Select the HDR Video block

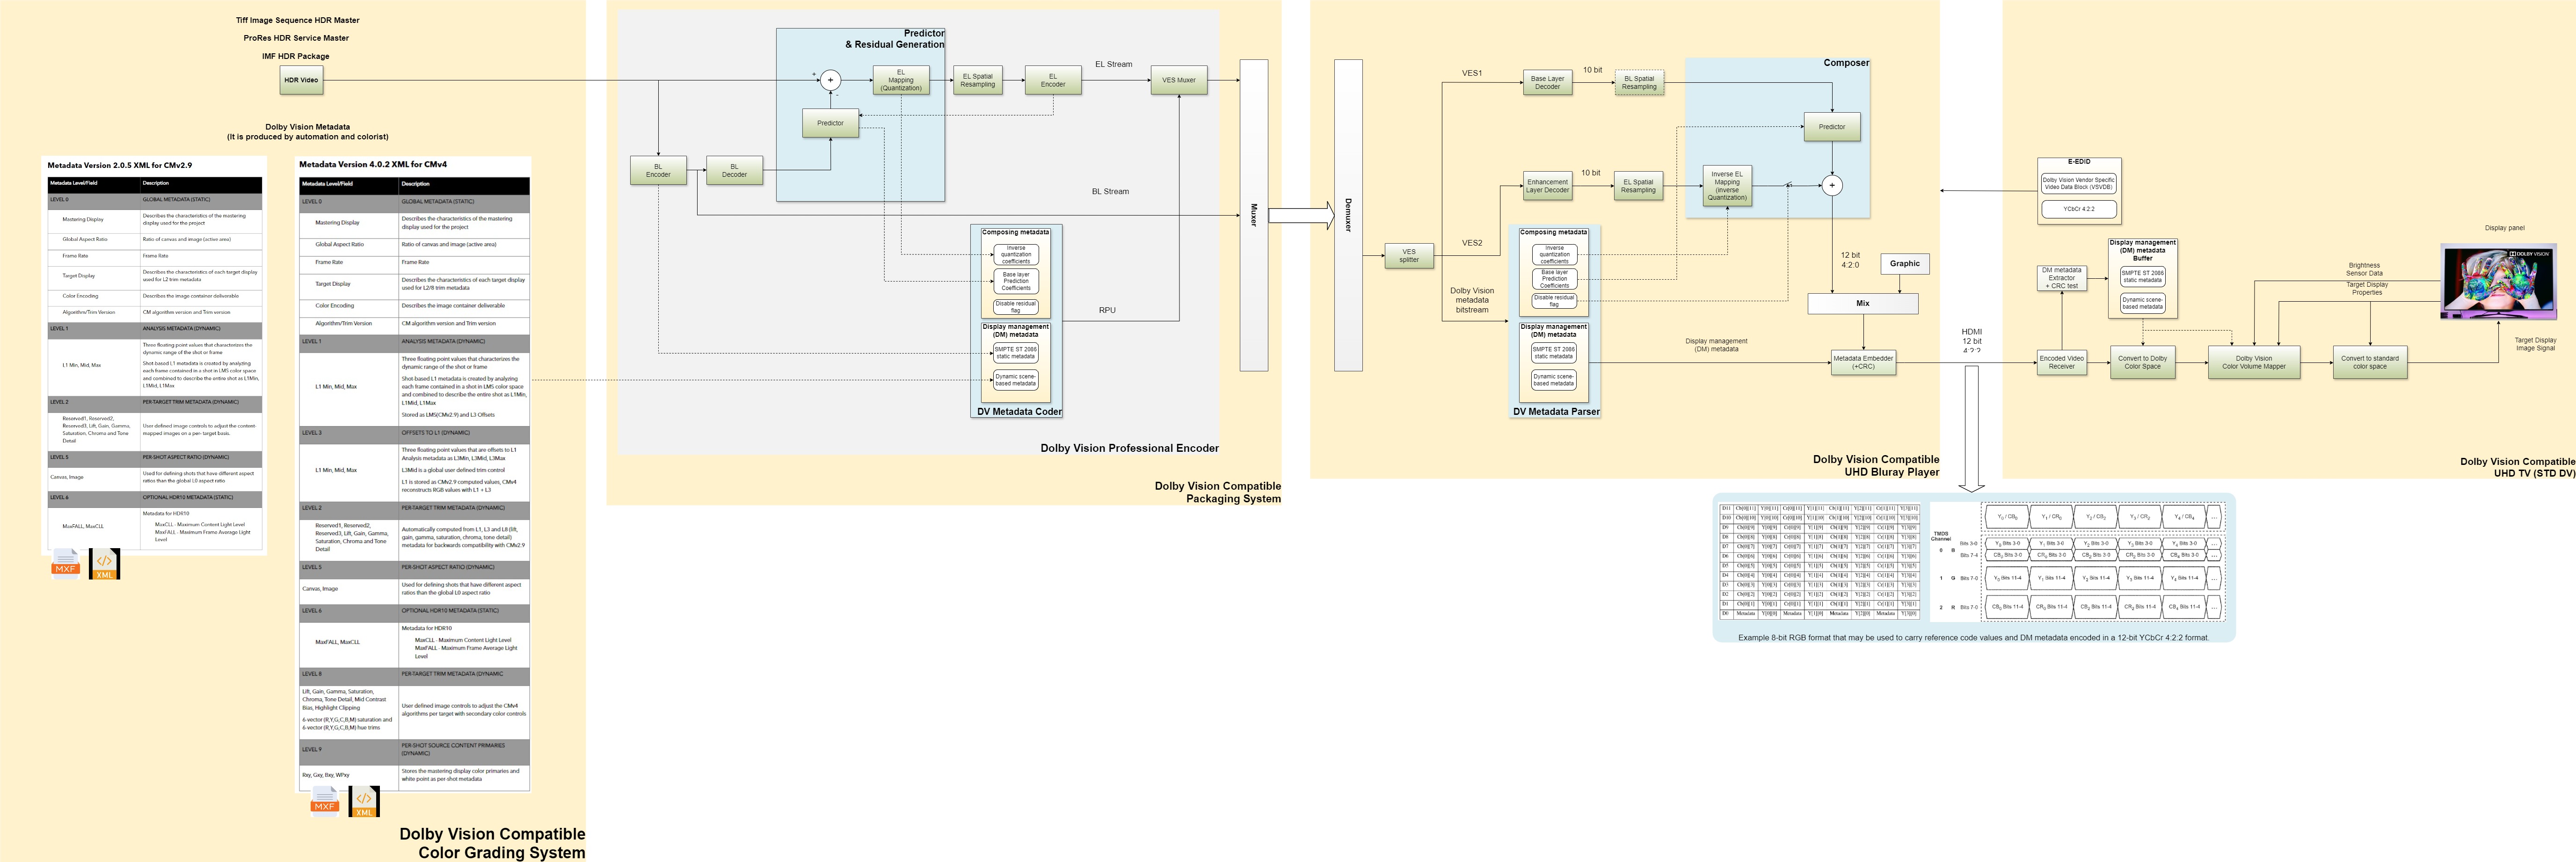click(x=301, y=80)
